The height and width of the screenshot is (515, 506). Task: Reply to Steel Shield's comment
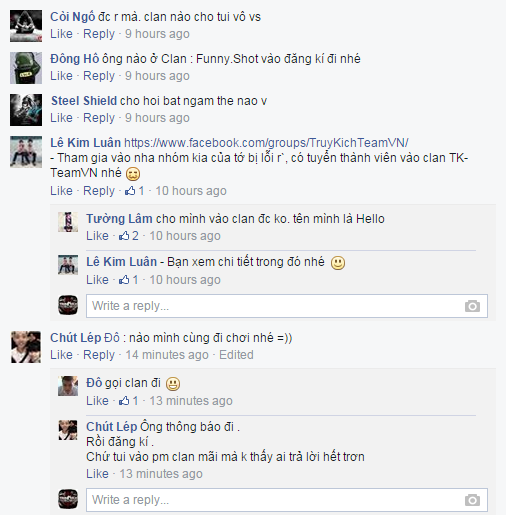pos(99,118)
